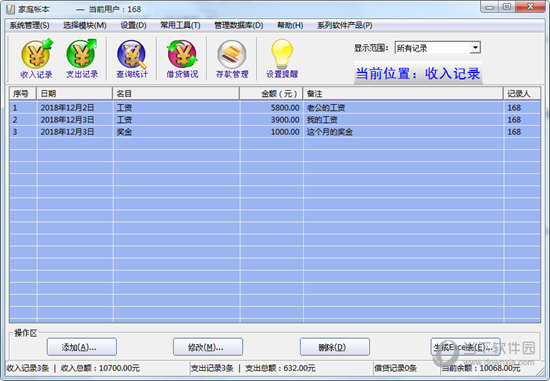
Task: Sort by the 金额(元) column header
Action: click(271, 94)
